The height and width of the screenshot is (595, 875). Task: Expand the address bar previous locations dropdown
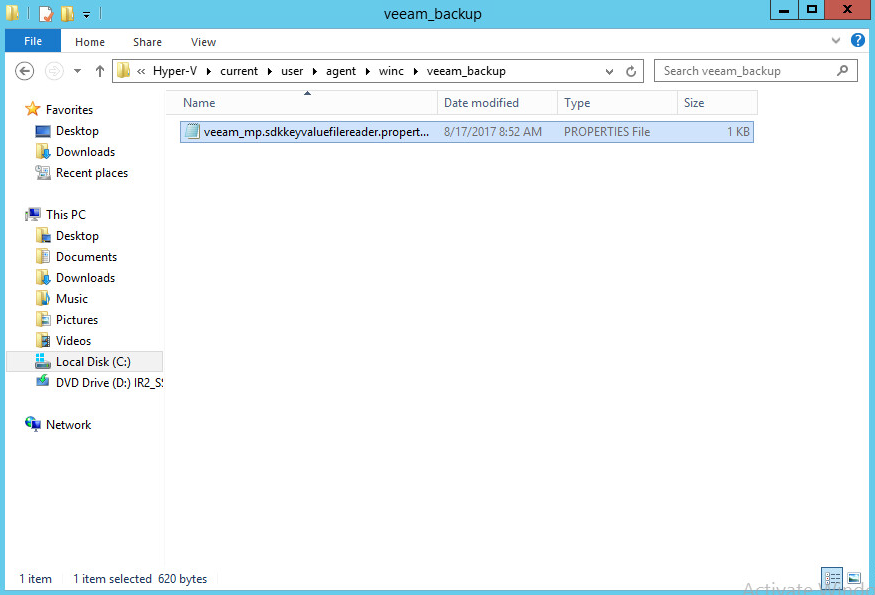coord(609,71)
